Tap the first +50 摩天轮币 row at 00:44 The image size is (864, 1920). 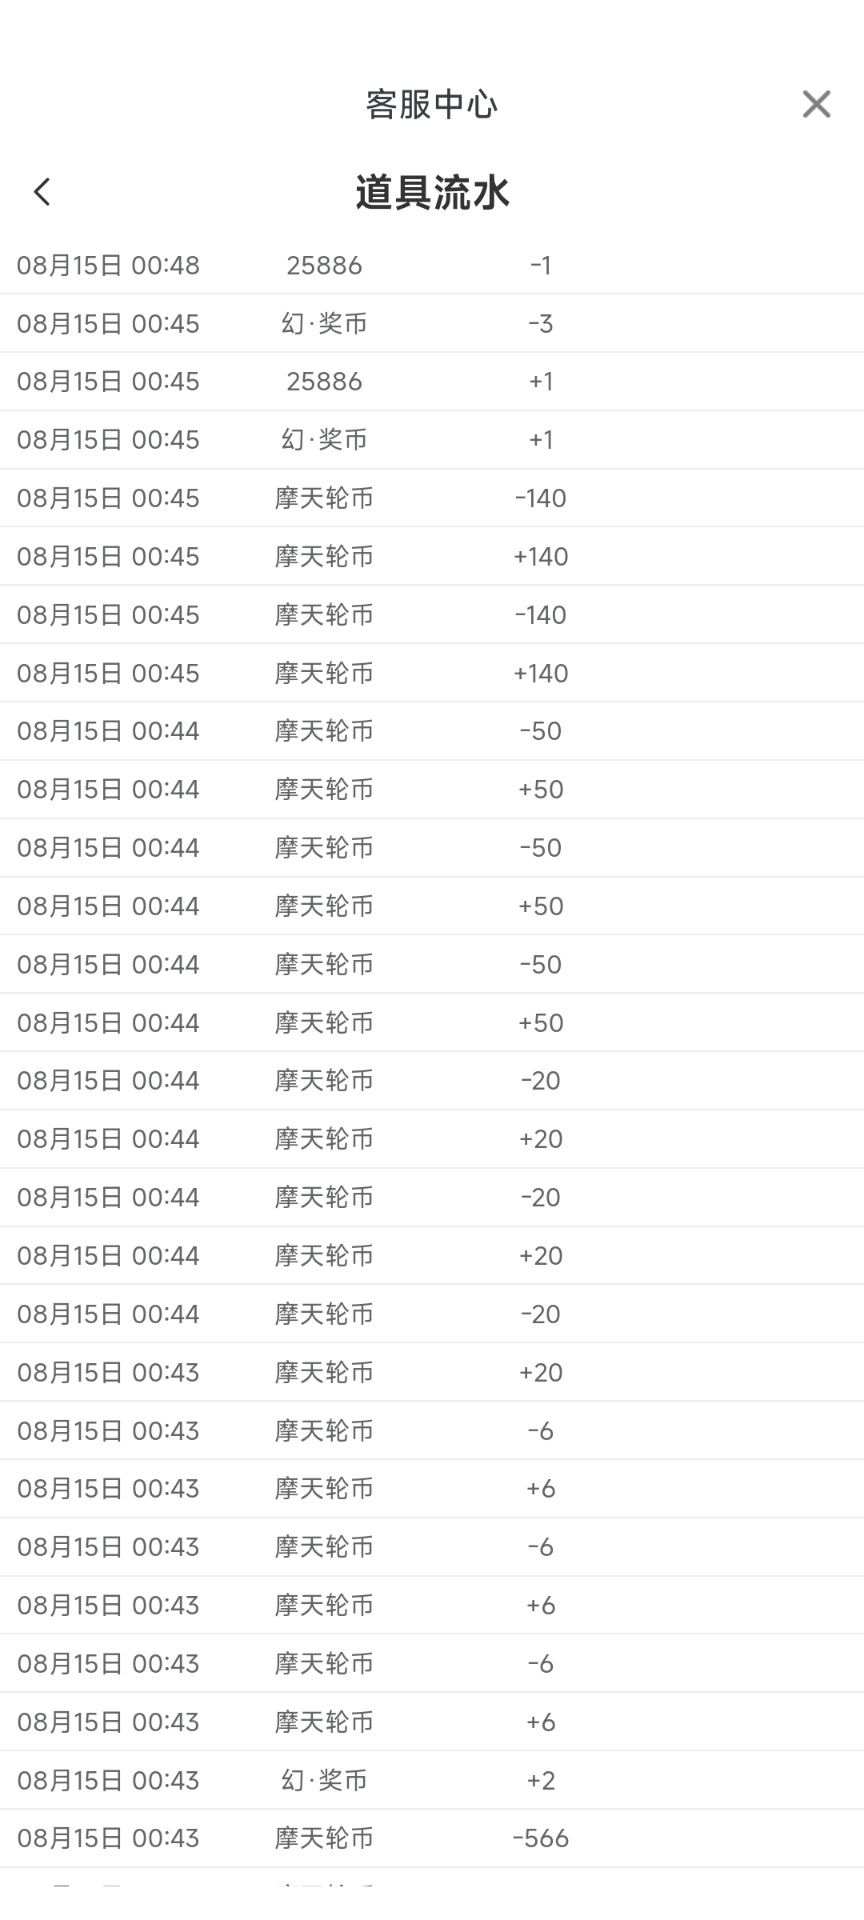pos(432,789)
